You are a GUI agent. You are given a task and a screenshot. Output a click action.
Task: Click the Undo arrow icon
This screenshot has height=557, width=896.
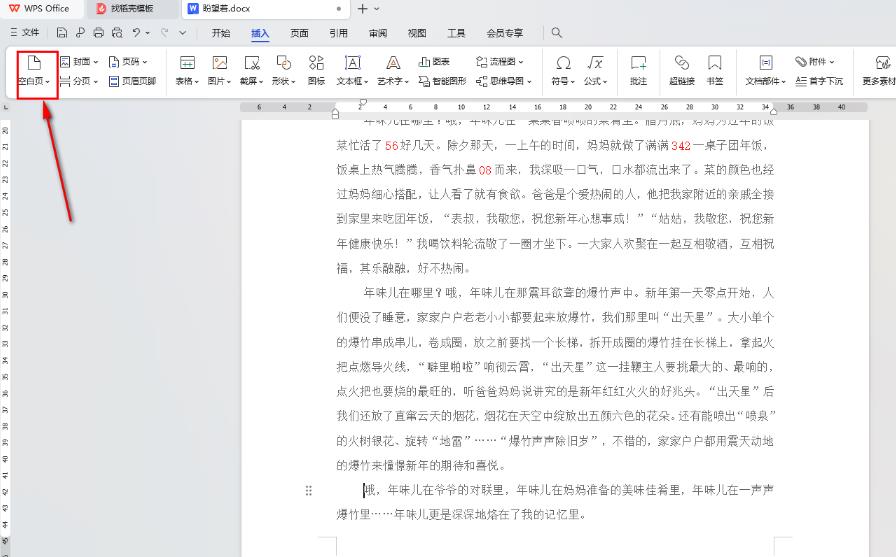(x=136, y=33)
